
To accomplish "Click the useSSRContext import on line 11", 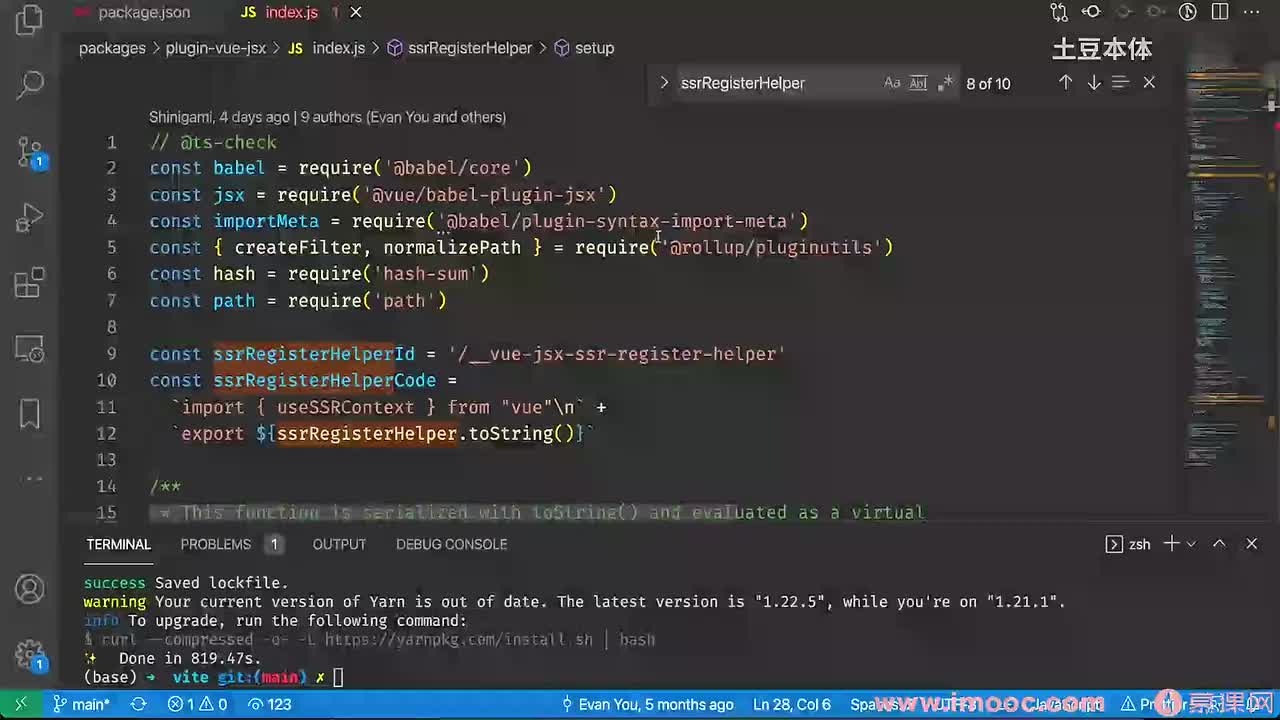I will point(345,407).
